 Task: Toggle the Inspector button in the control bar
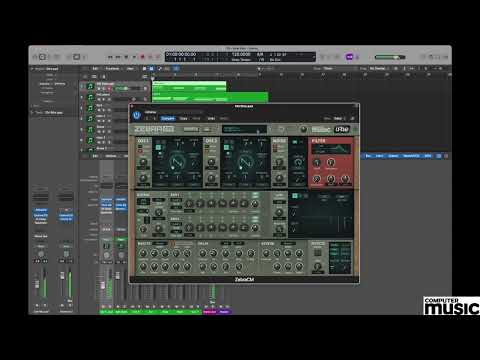42,57
